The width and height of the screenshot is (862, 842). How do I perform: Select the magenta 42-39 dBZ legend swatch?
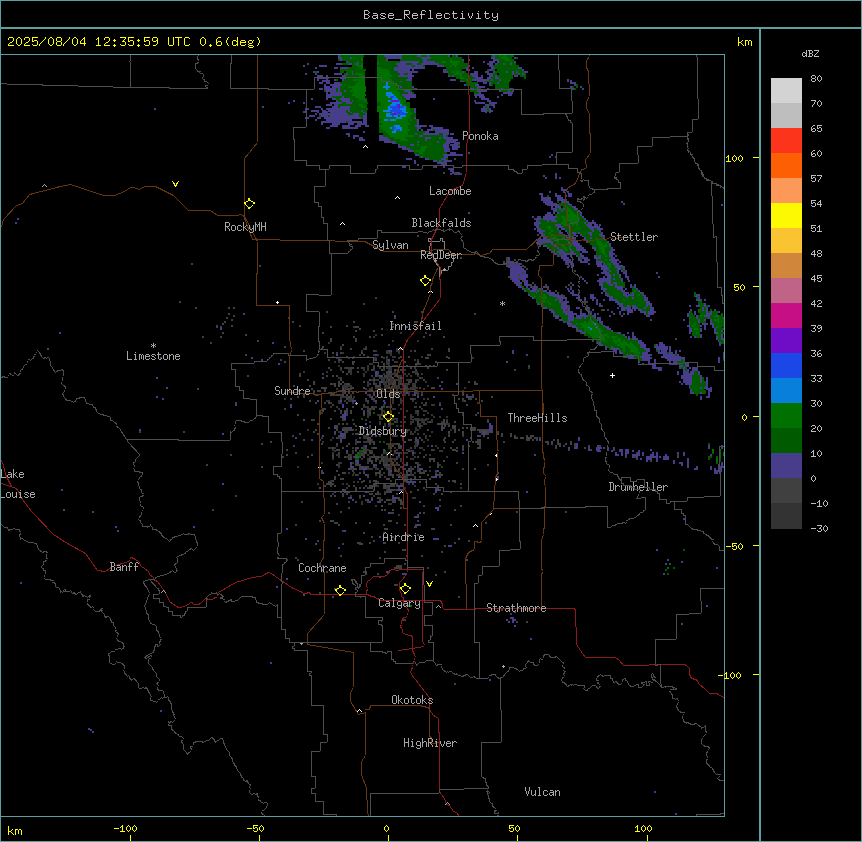point(786,315)
